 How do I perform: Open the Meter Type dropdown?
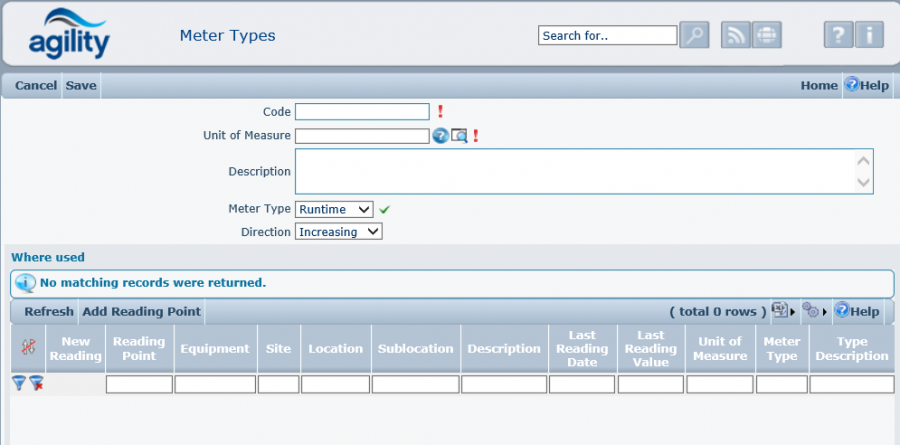(x=334, y=209)
